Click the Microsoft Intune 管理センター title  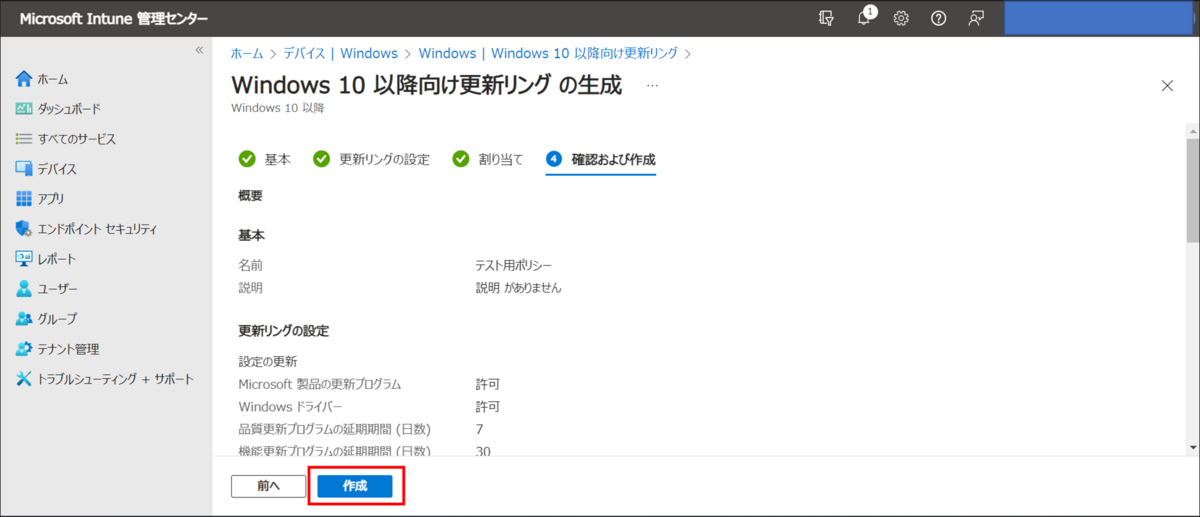click(114, 18)
